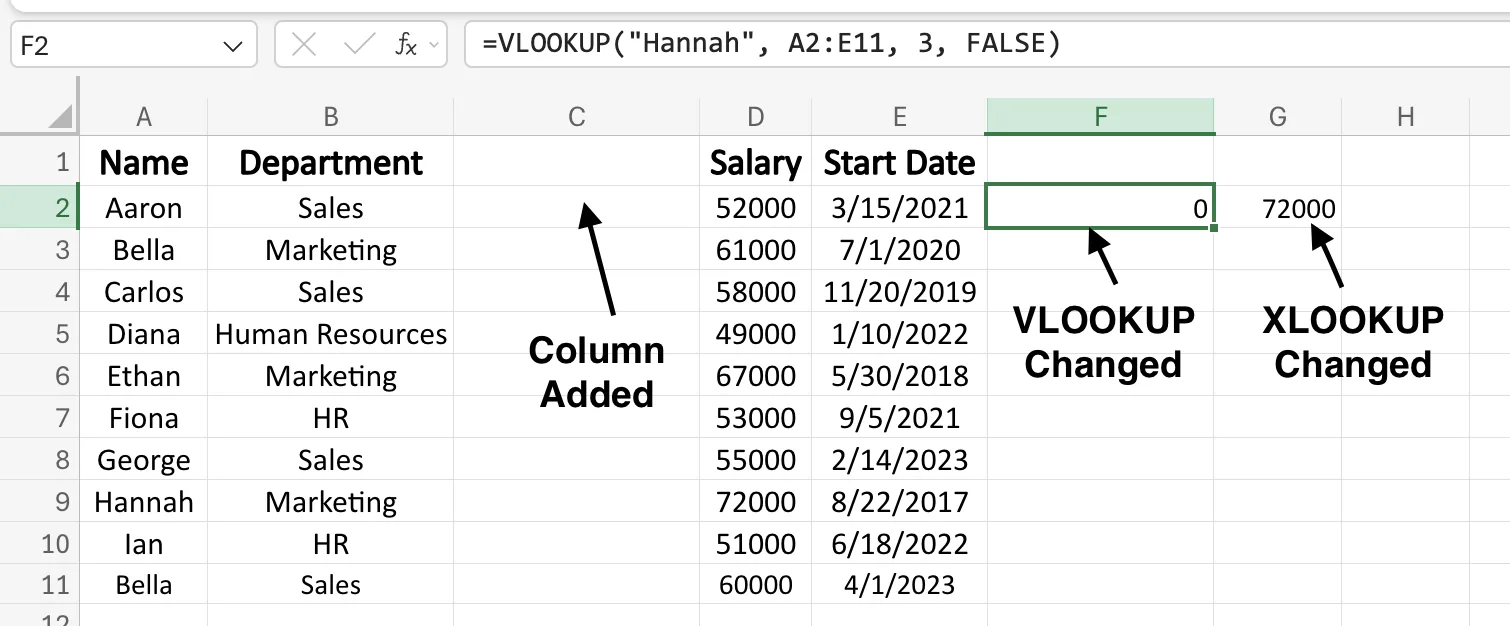The width and height of the screenshot is (1510, 626).
Task: Click salary cell 53000
Action: [x=756, y=418]
